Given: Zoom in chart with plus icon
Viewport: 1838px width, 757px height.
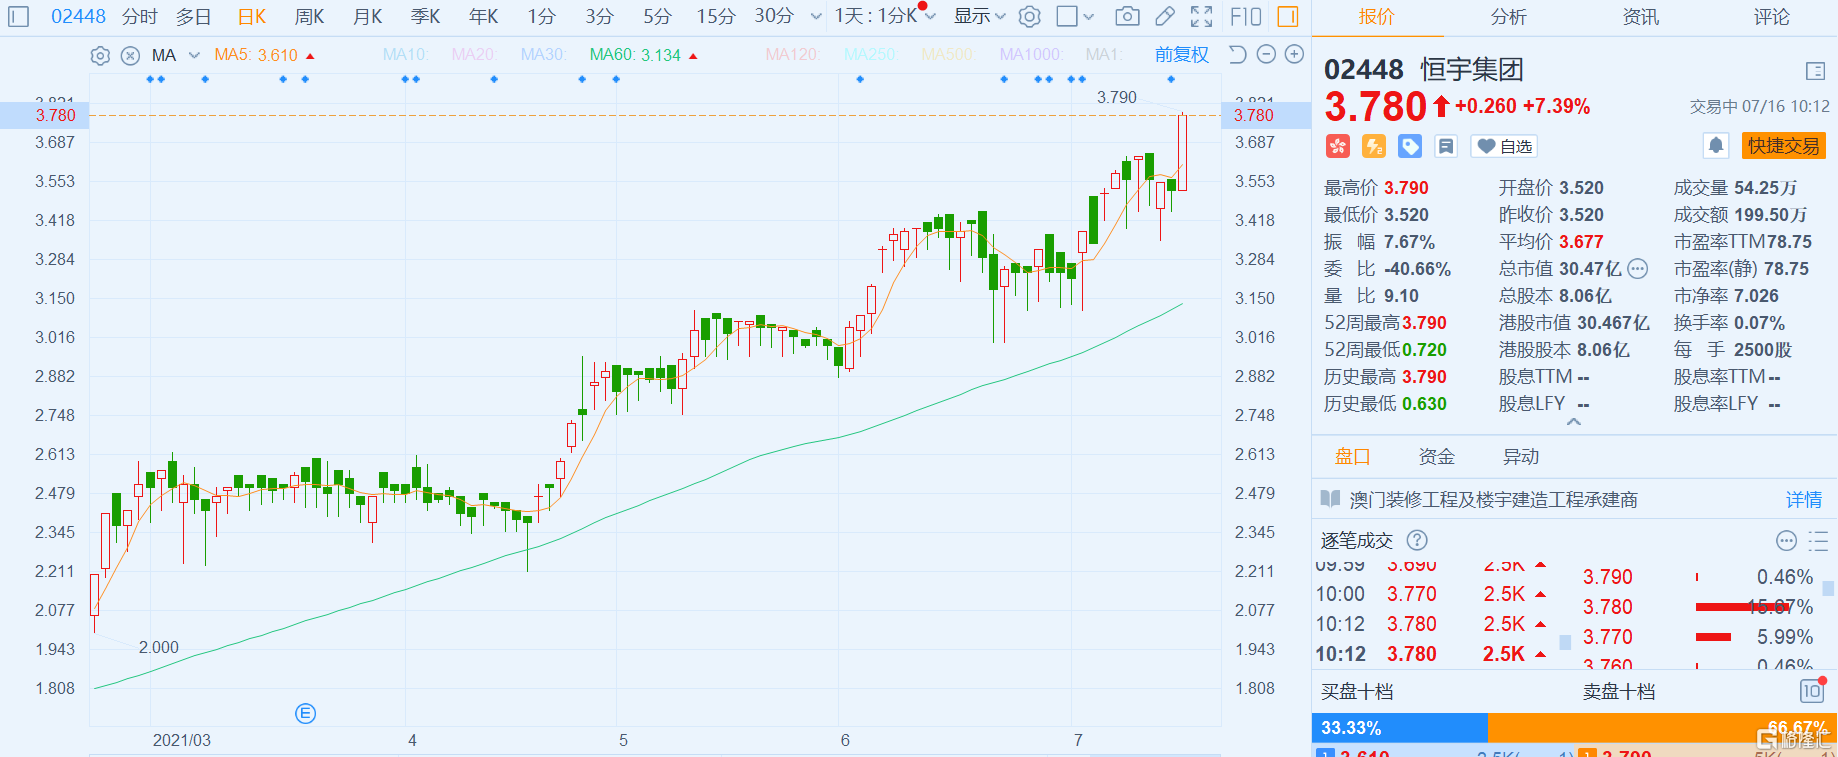Looking at the screenshot, I should coord(1294,54).
